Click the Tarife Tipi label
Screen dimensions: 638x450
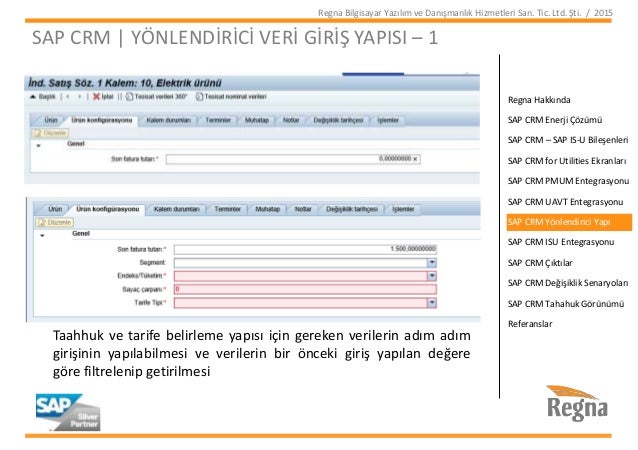point(150,303)
